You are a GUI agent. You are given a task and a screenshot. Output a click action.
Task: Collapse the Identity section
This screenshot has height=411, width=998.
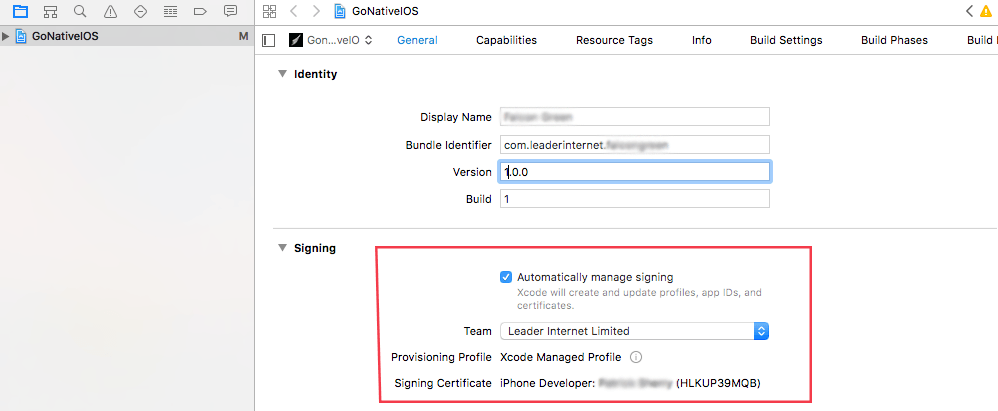pyautogui.click(x=283, y=74)
